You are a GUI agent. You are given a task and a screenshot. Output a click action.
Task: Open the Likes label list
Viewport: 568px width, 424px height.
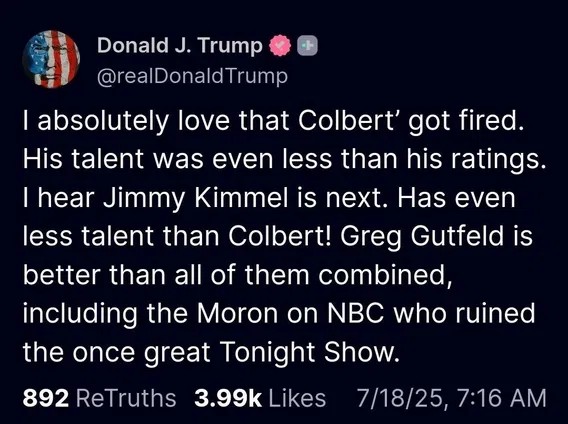pos(297,398)
